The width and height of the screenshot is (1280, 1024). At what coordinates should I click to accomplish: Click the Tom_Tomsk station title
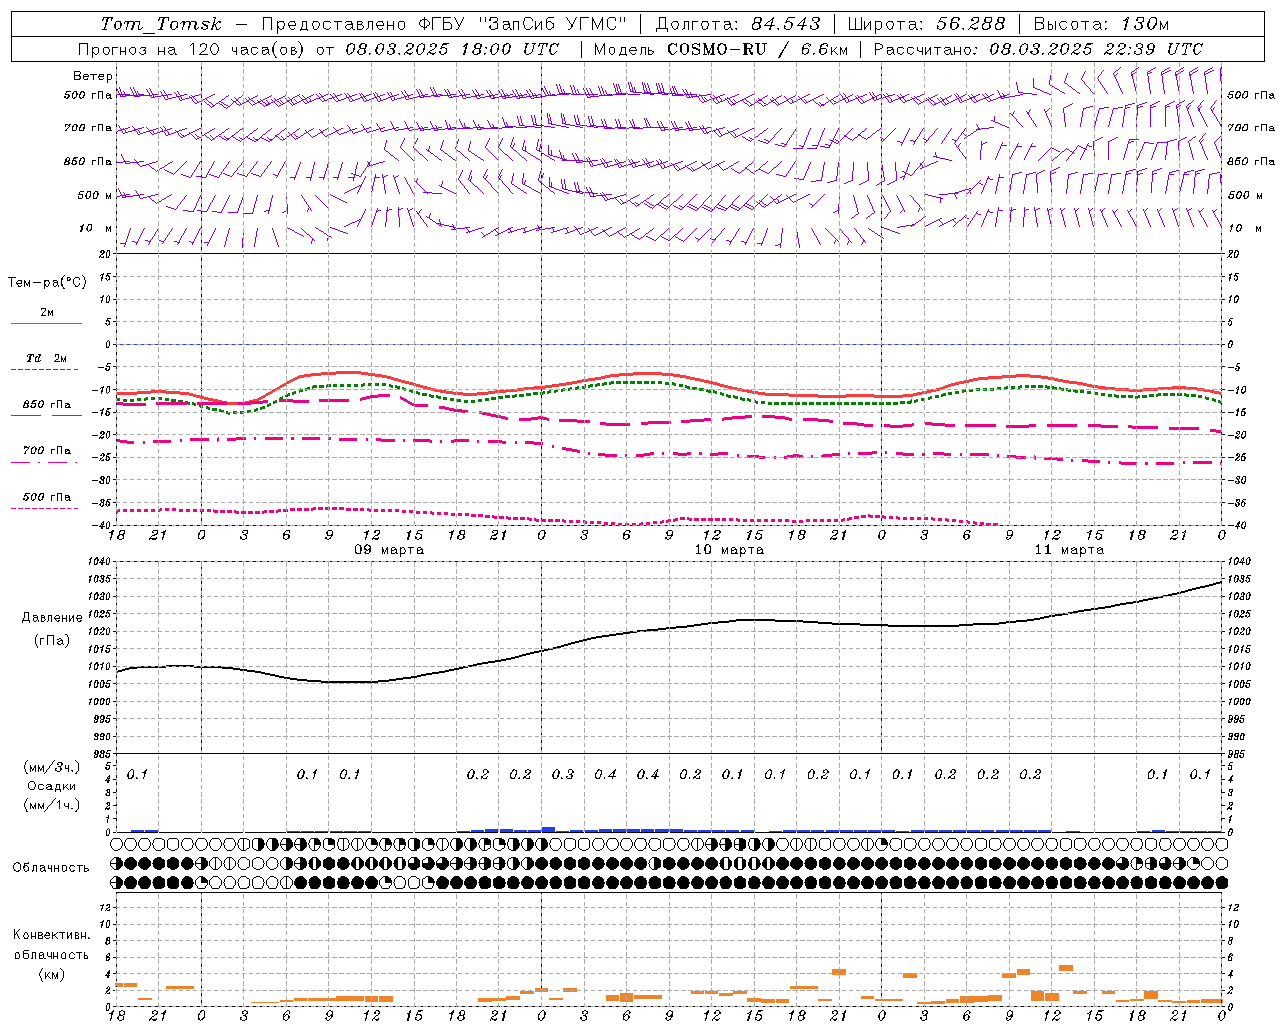coord(162,24)
